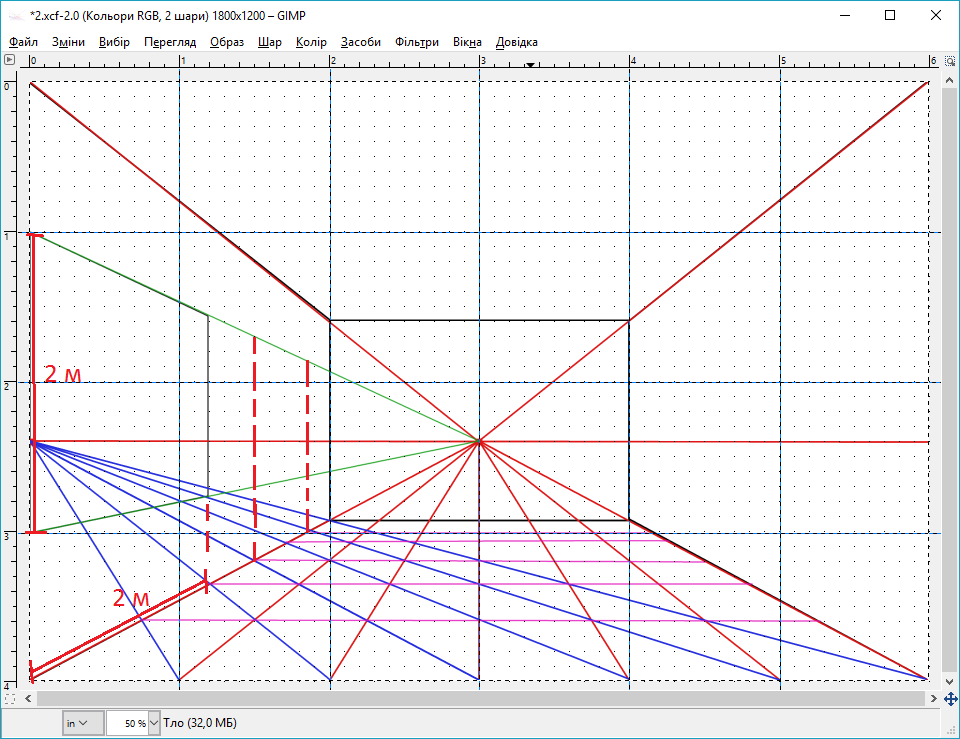Viewport: 960px width, 739px height.
Task: Click the zoom field showing 50 %
Action: coord(127,723)
